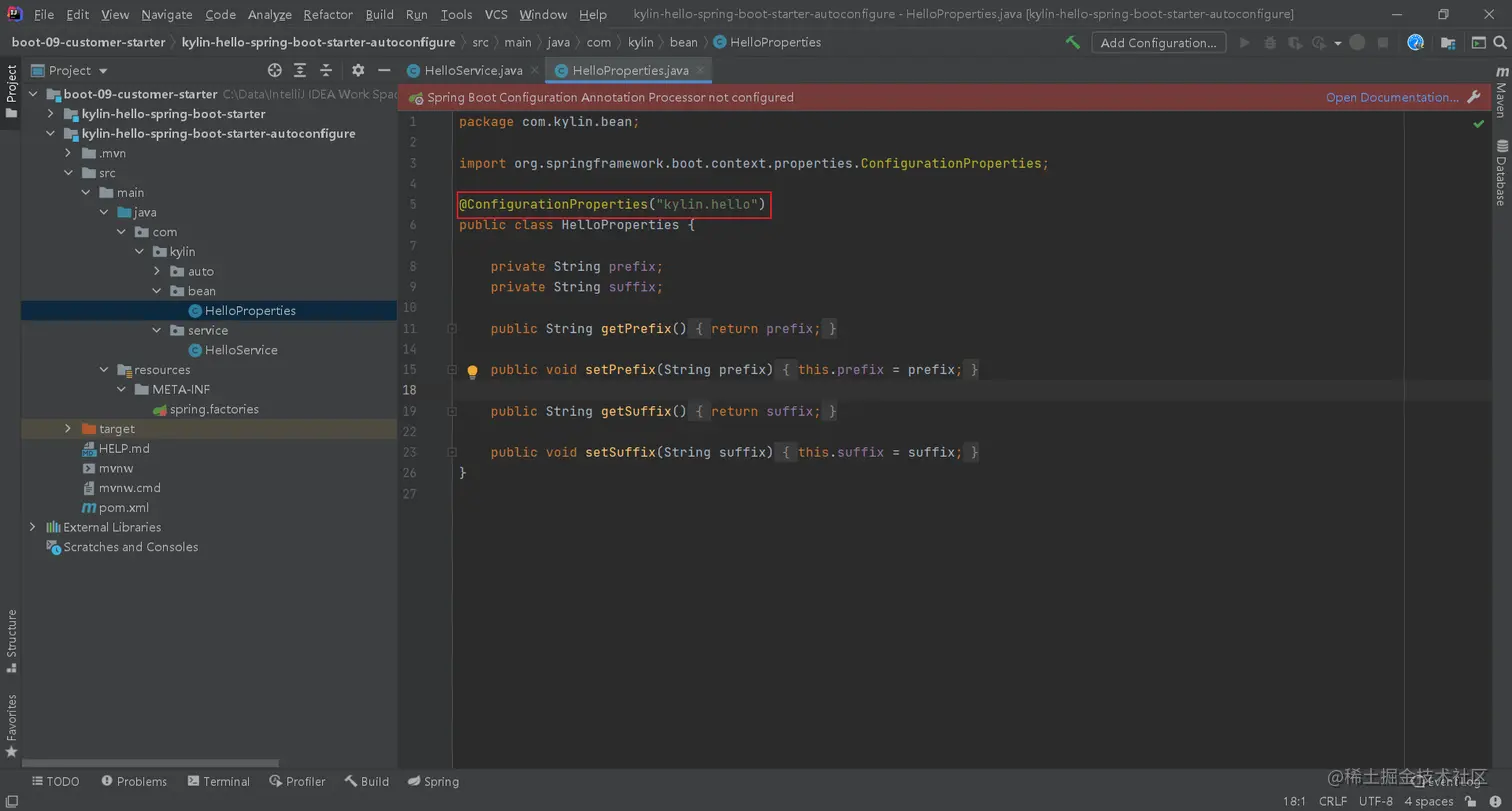This screenshot has height=811, width=1512.
Task: Open the Database tool window
Action: tap(1501, 172)
